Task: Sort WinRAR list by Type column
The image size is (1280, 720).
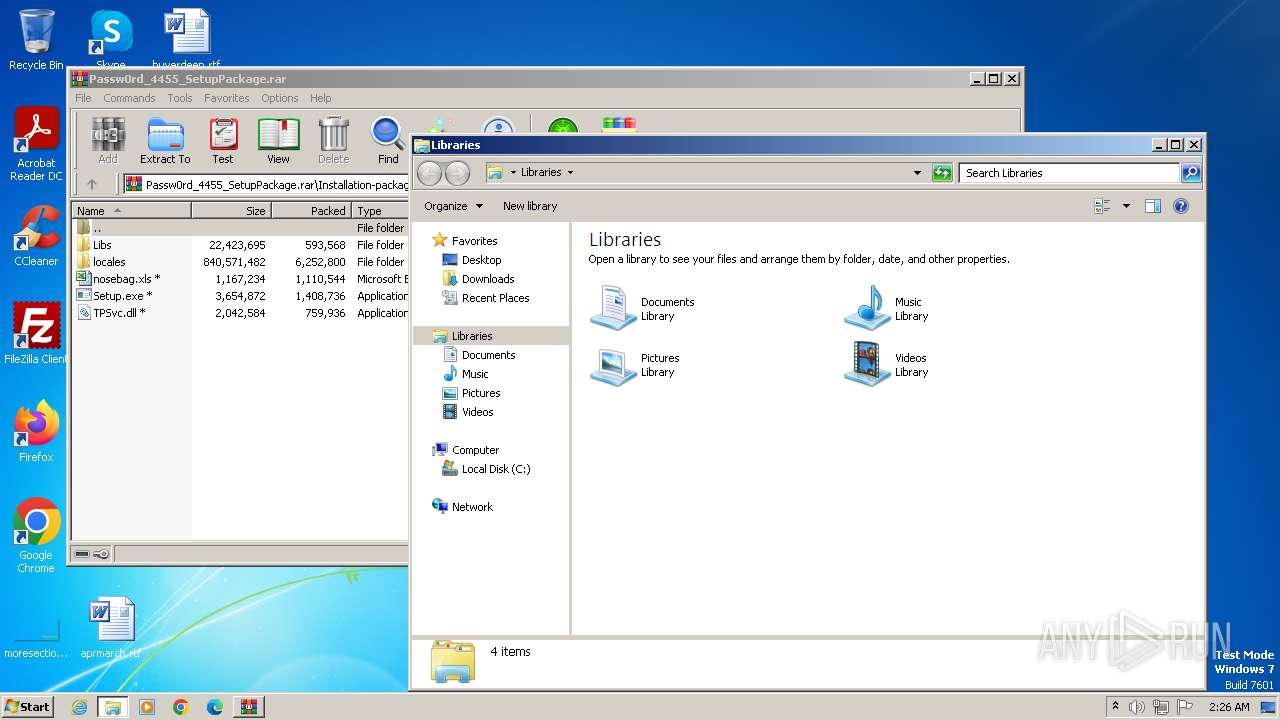Action: [x=380, y=211]
